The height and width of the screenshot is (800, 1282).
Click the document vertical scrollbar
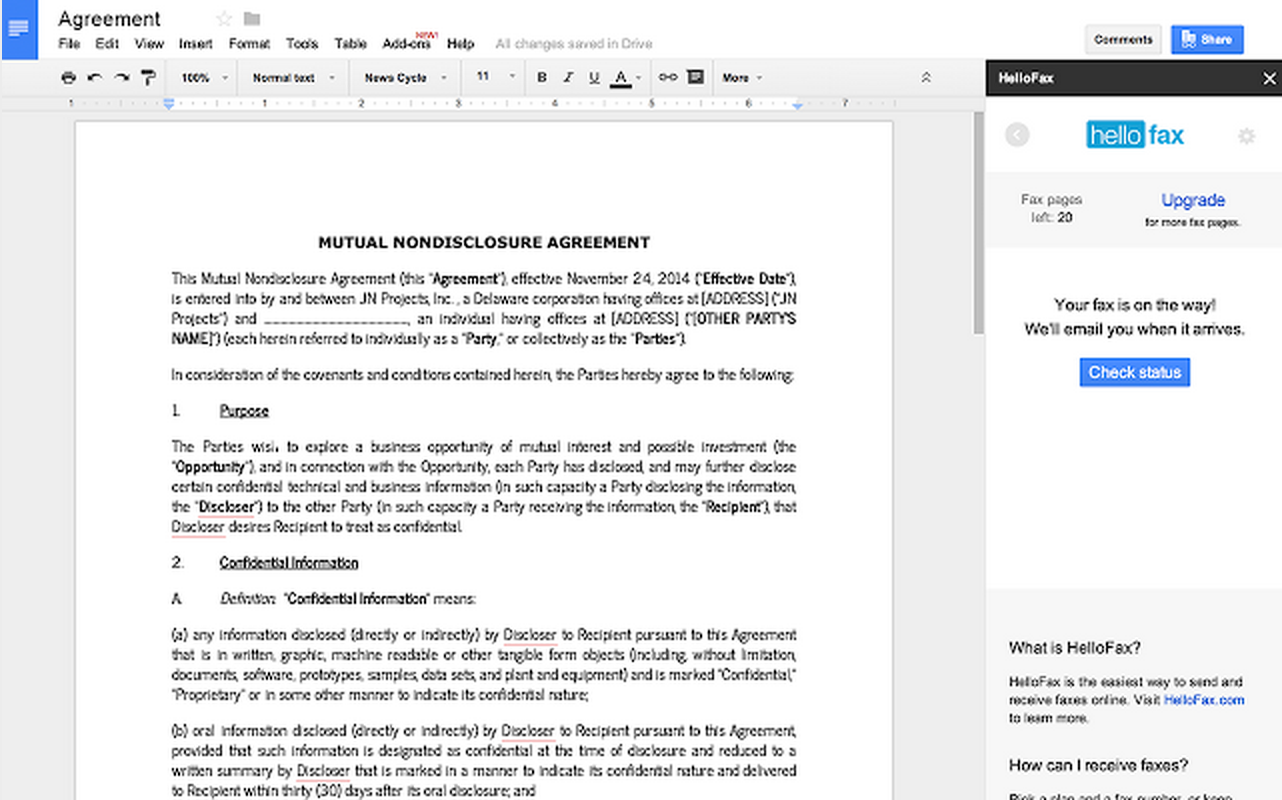(x=978, y=225)
